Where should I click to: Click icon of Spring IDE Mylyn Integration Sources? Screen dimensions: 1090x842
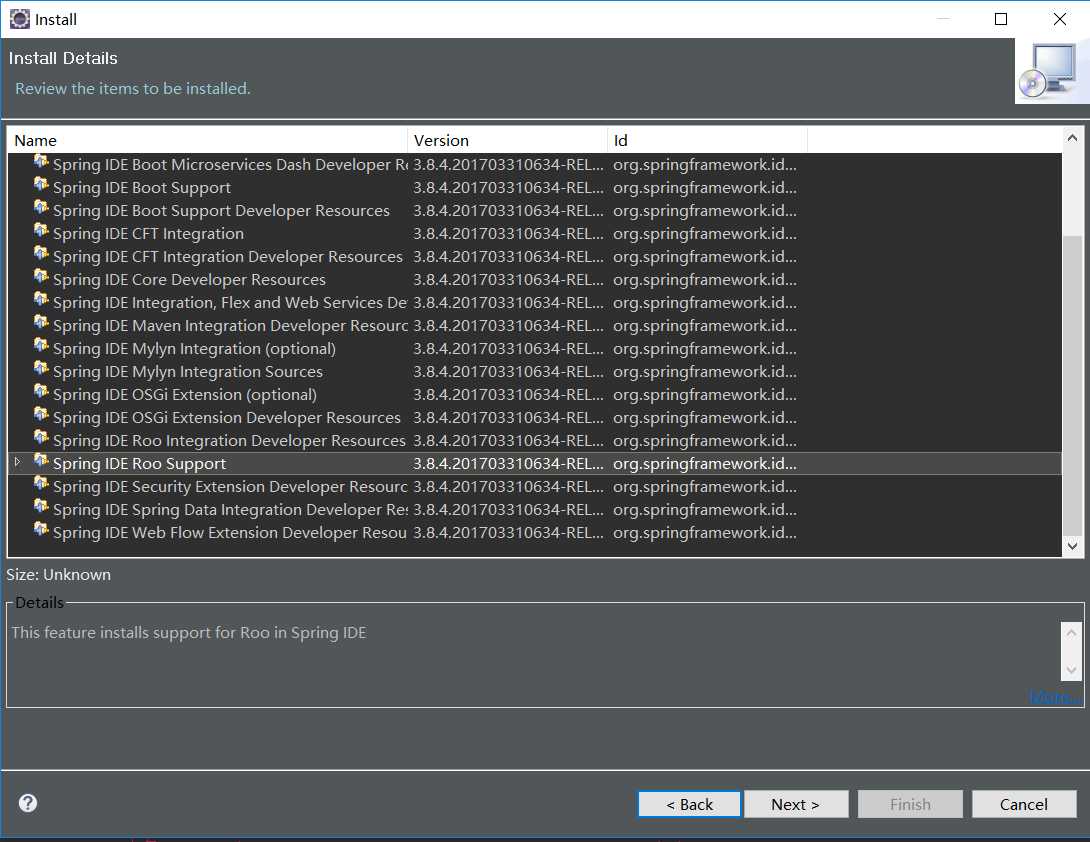[41, 369]
